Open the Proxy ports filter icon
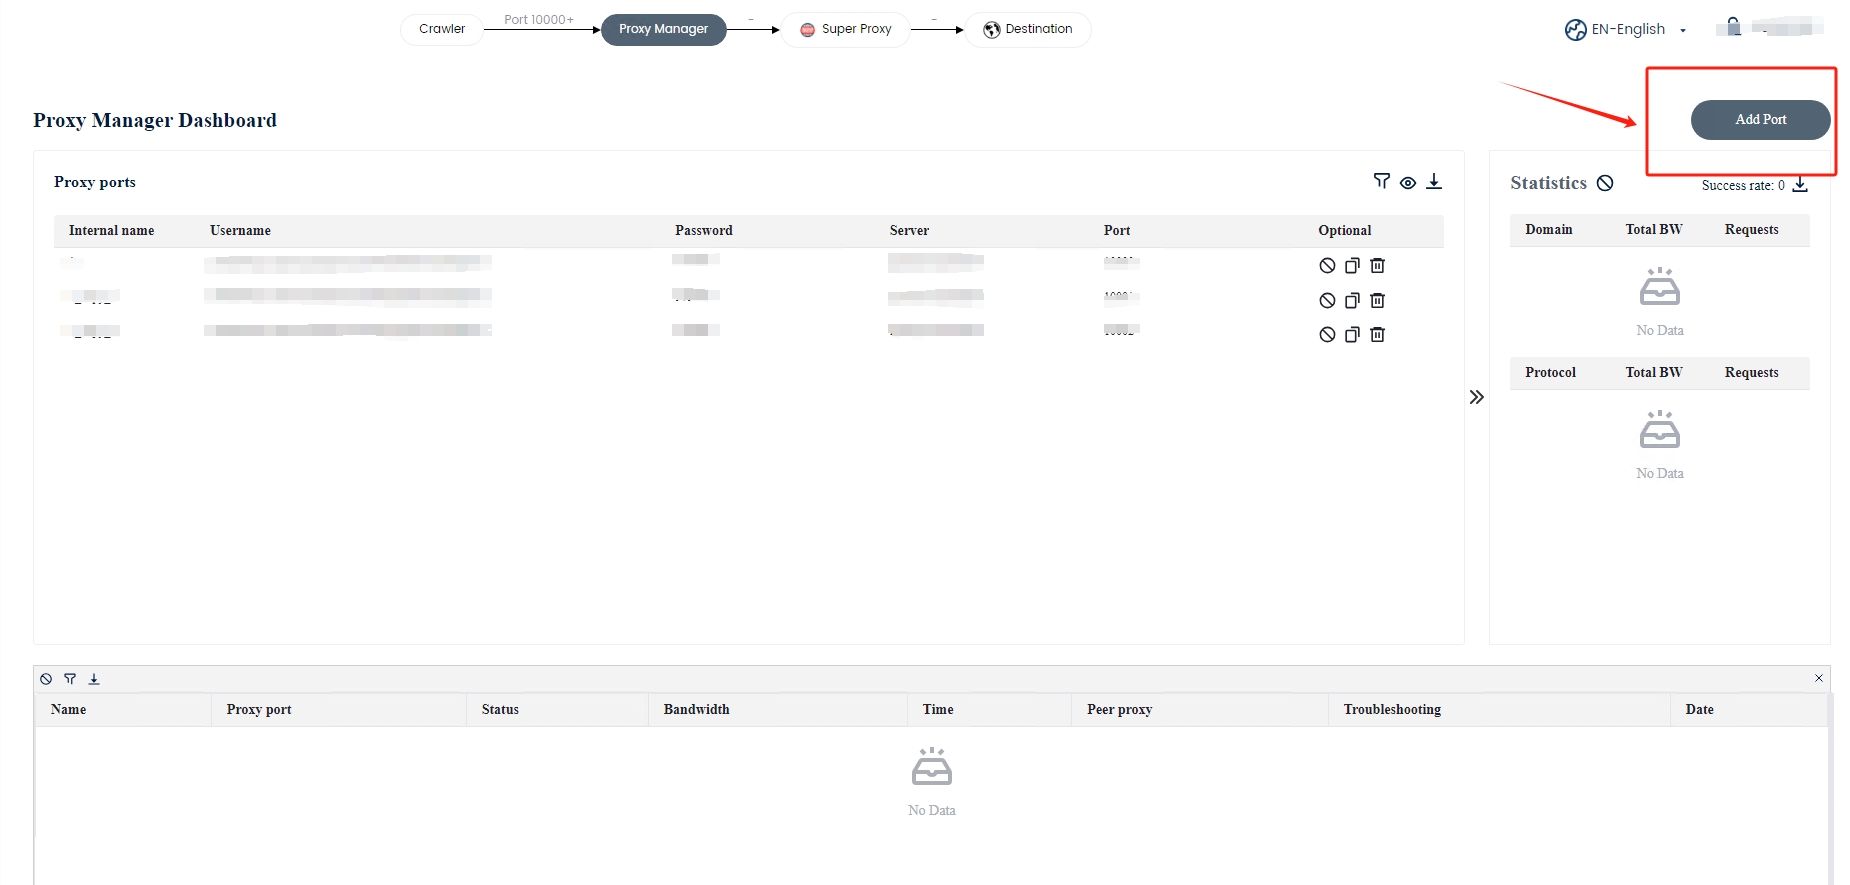The width and height of the screenshot is (1850, 885). [1381, 181]
